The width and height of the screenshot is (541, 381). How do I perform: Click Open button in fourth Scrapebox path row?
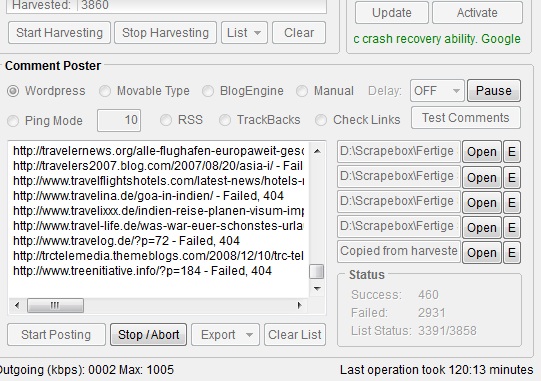point(482,227)
